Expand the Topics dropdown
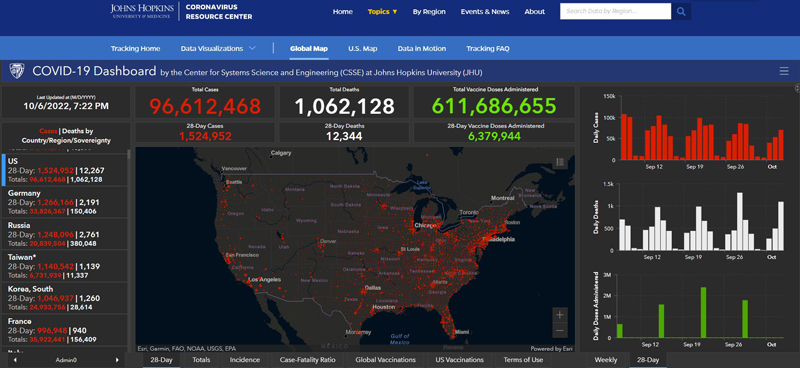 (383, 12)
